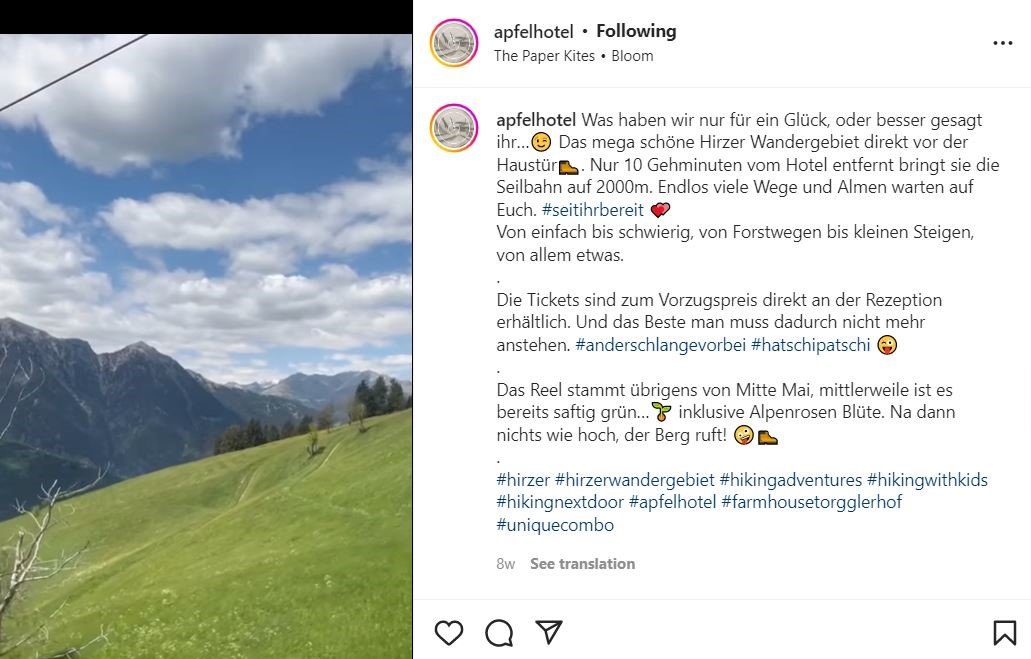Open apfelhotel avatar beside the caption

point(454,128)
